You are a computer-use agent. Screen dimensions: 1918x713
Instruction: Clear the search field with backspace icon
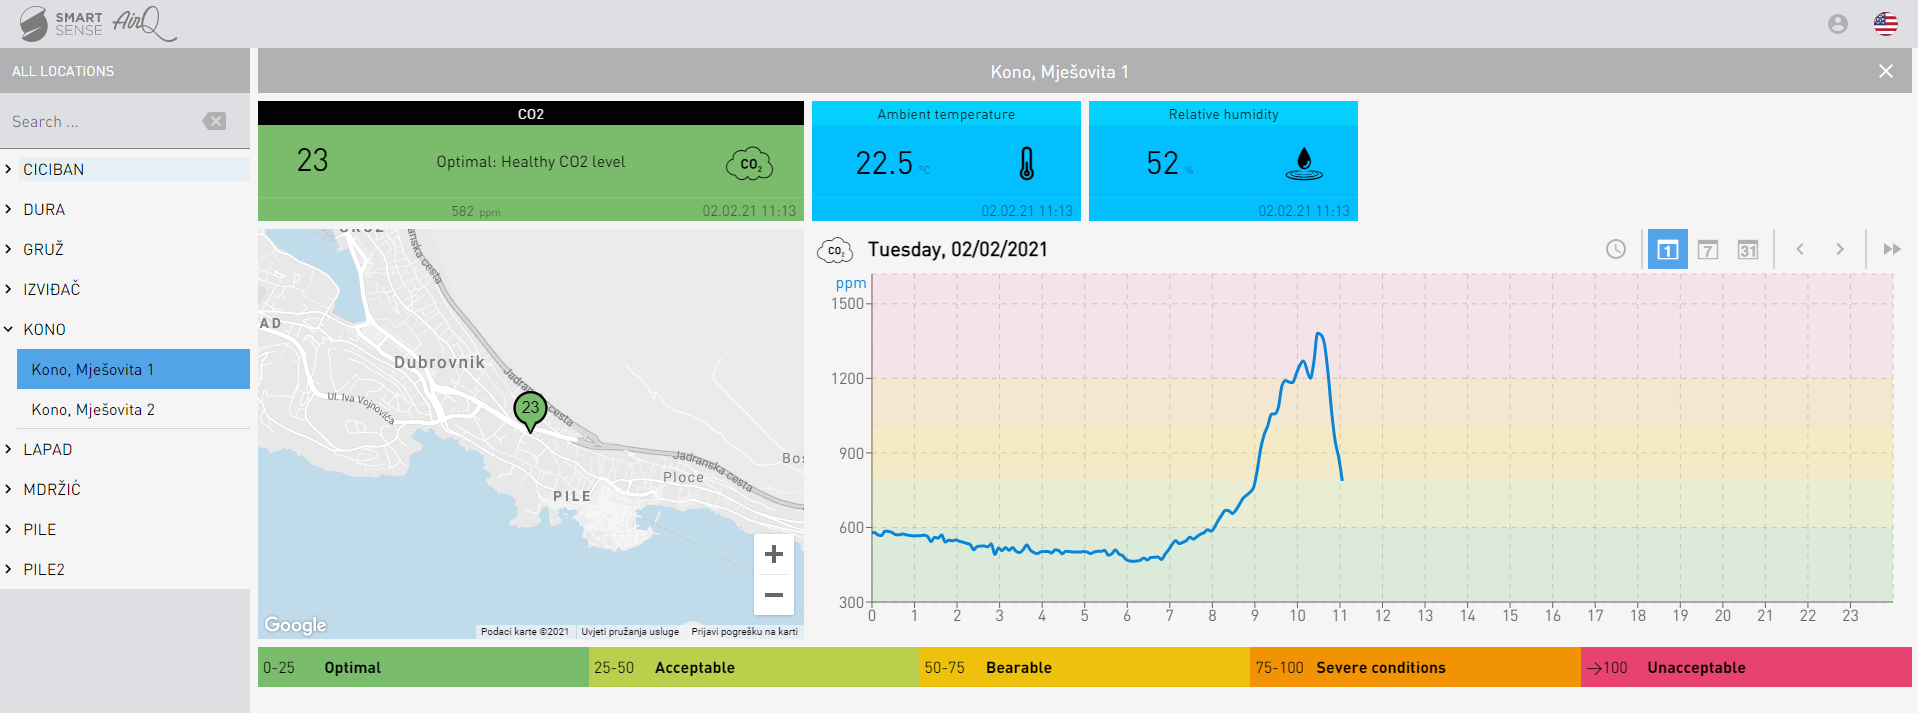[x=214, y=121]
